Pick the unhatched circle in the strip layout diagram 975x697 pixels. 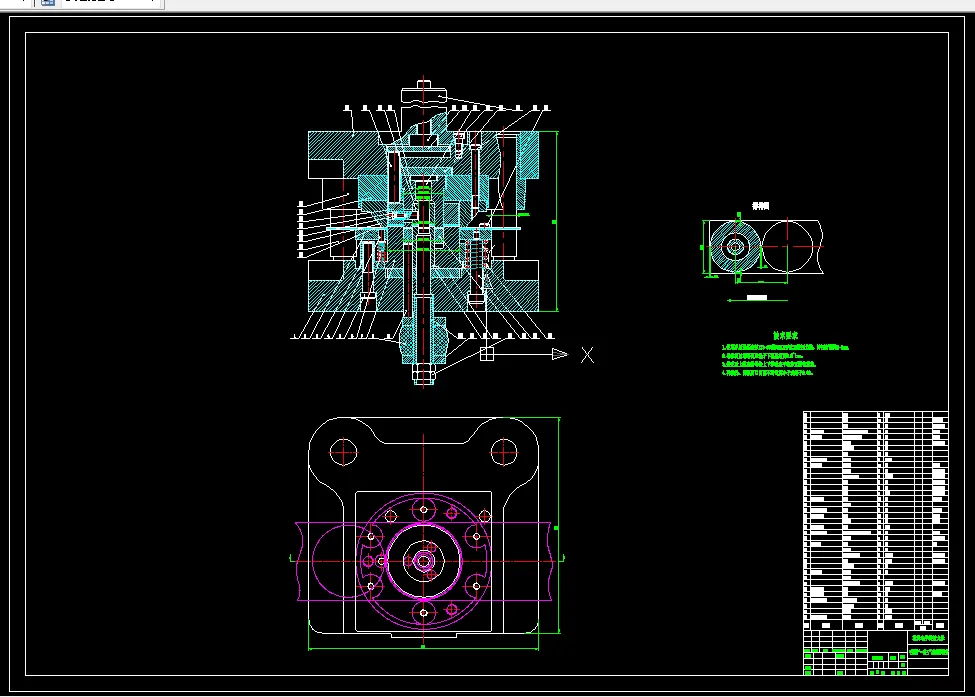tap(788, 247)
